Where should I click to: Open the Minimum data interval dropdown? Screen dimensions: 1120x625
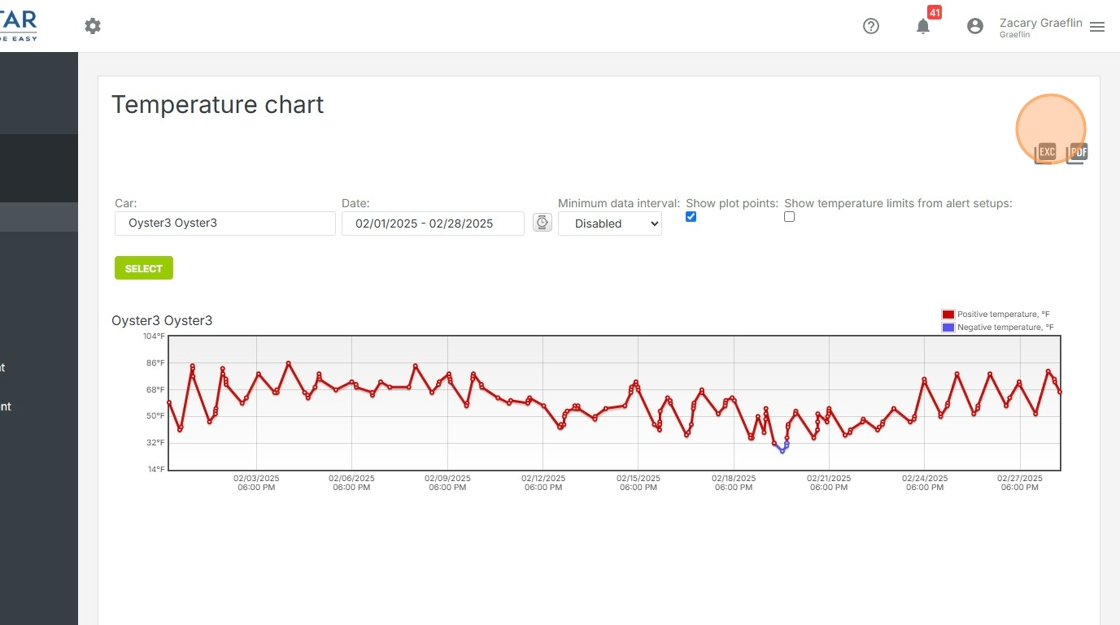tap(609, 224)
